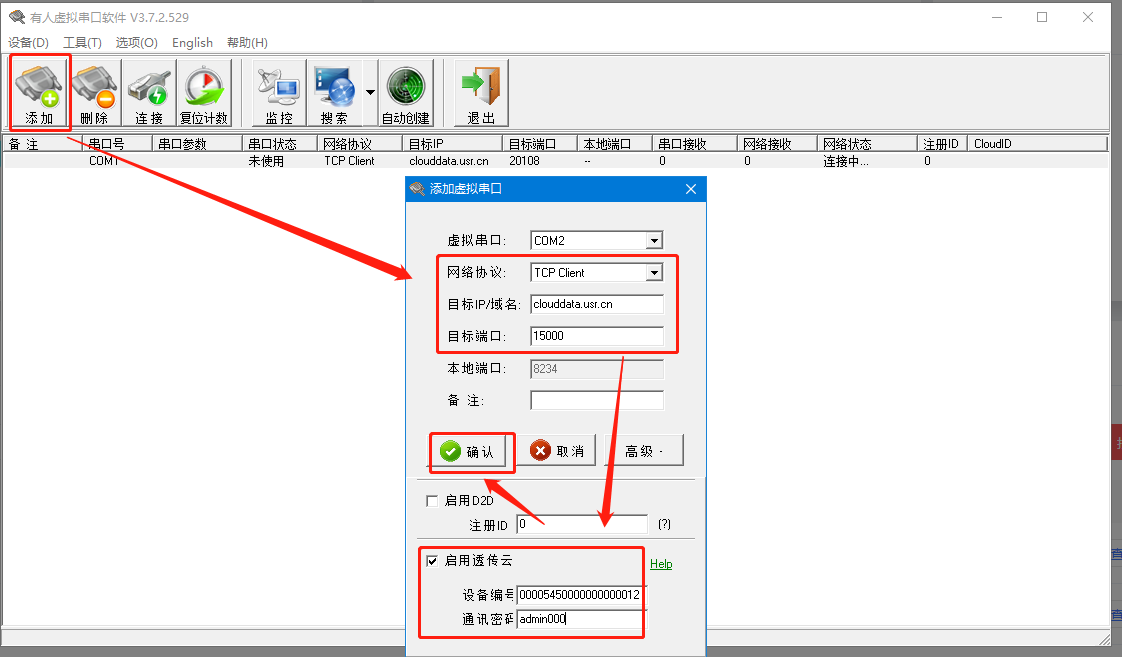This screenshot has height=657, width=1122.
Task: Click the 复位计数 (Reset count) icon
Action: click(204, 92)
